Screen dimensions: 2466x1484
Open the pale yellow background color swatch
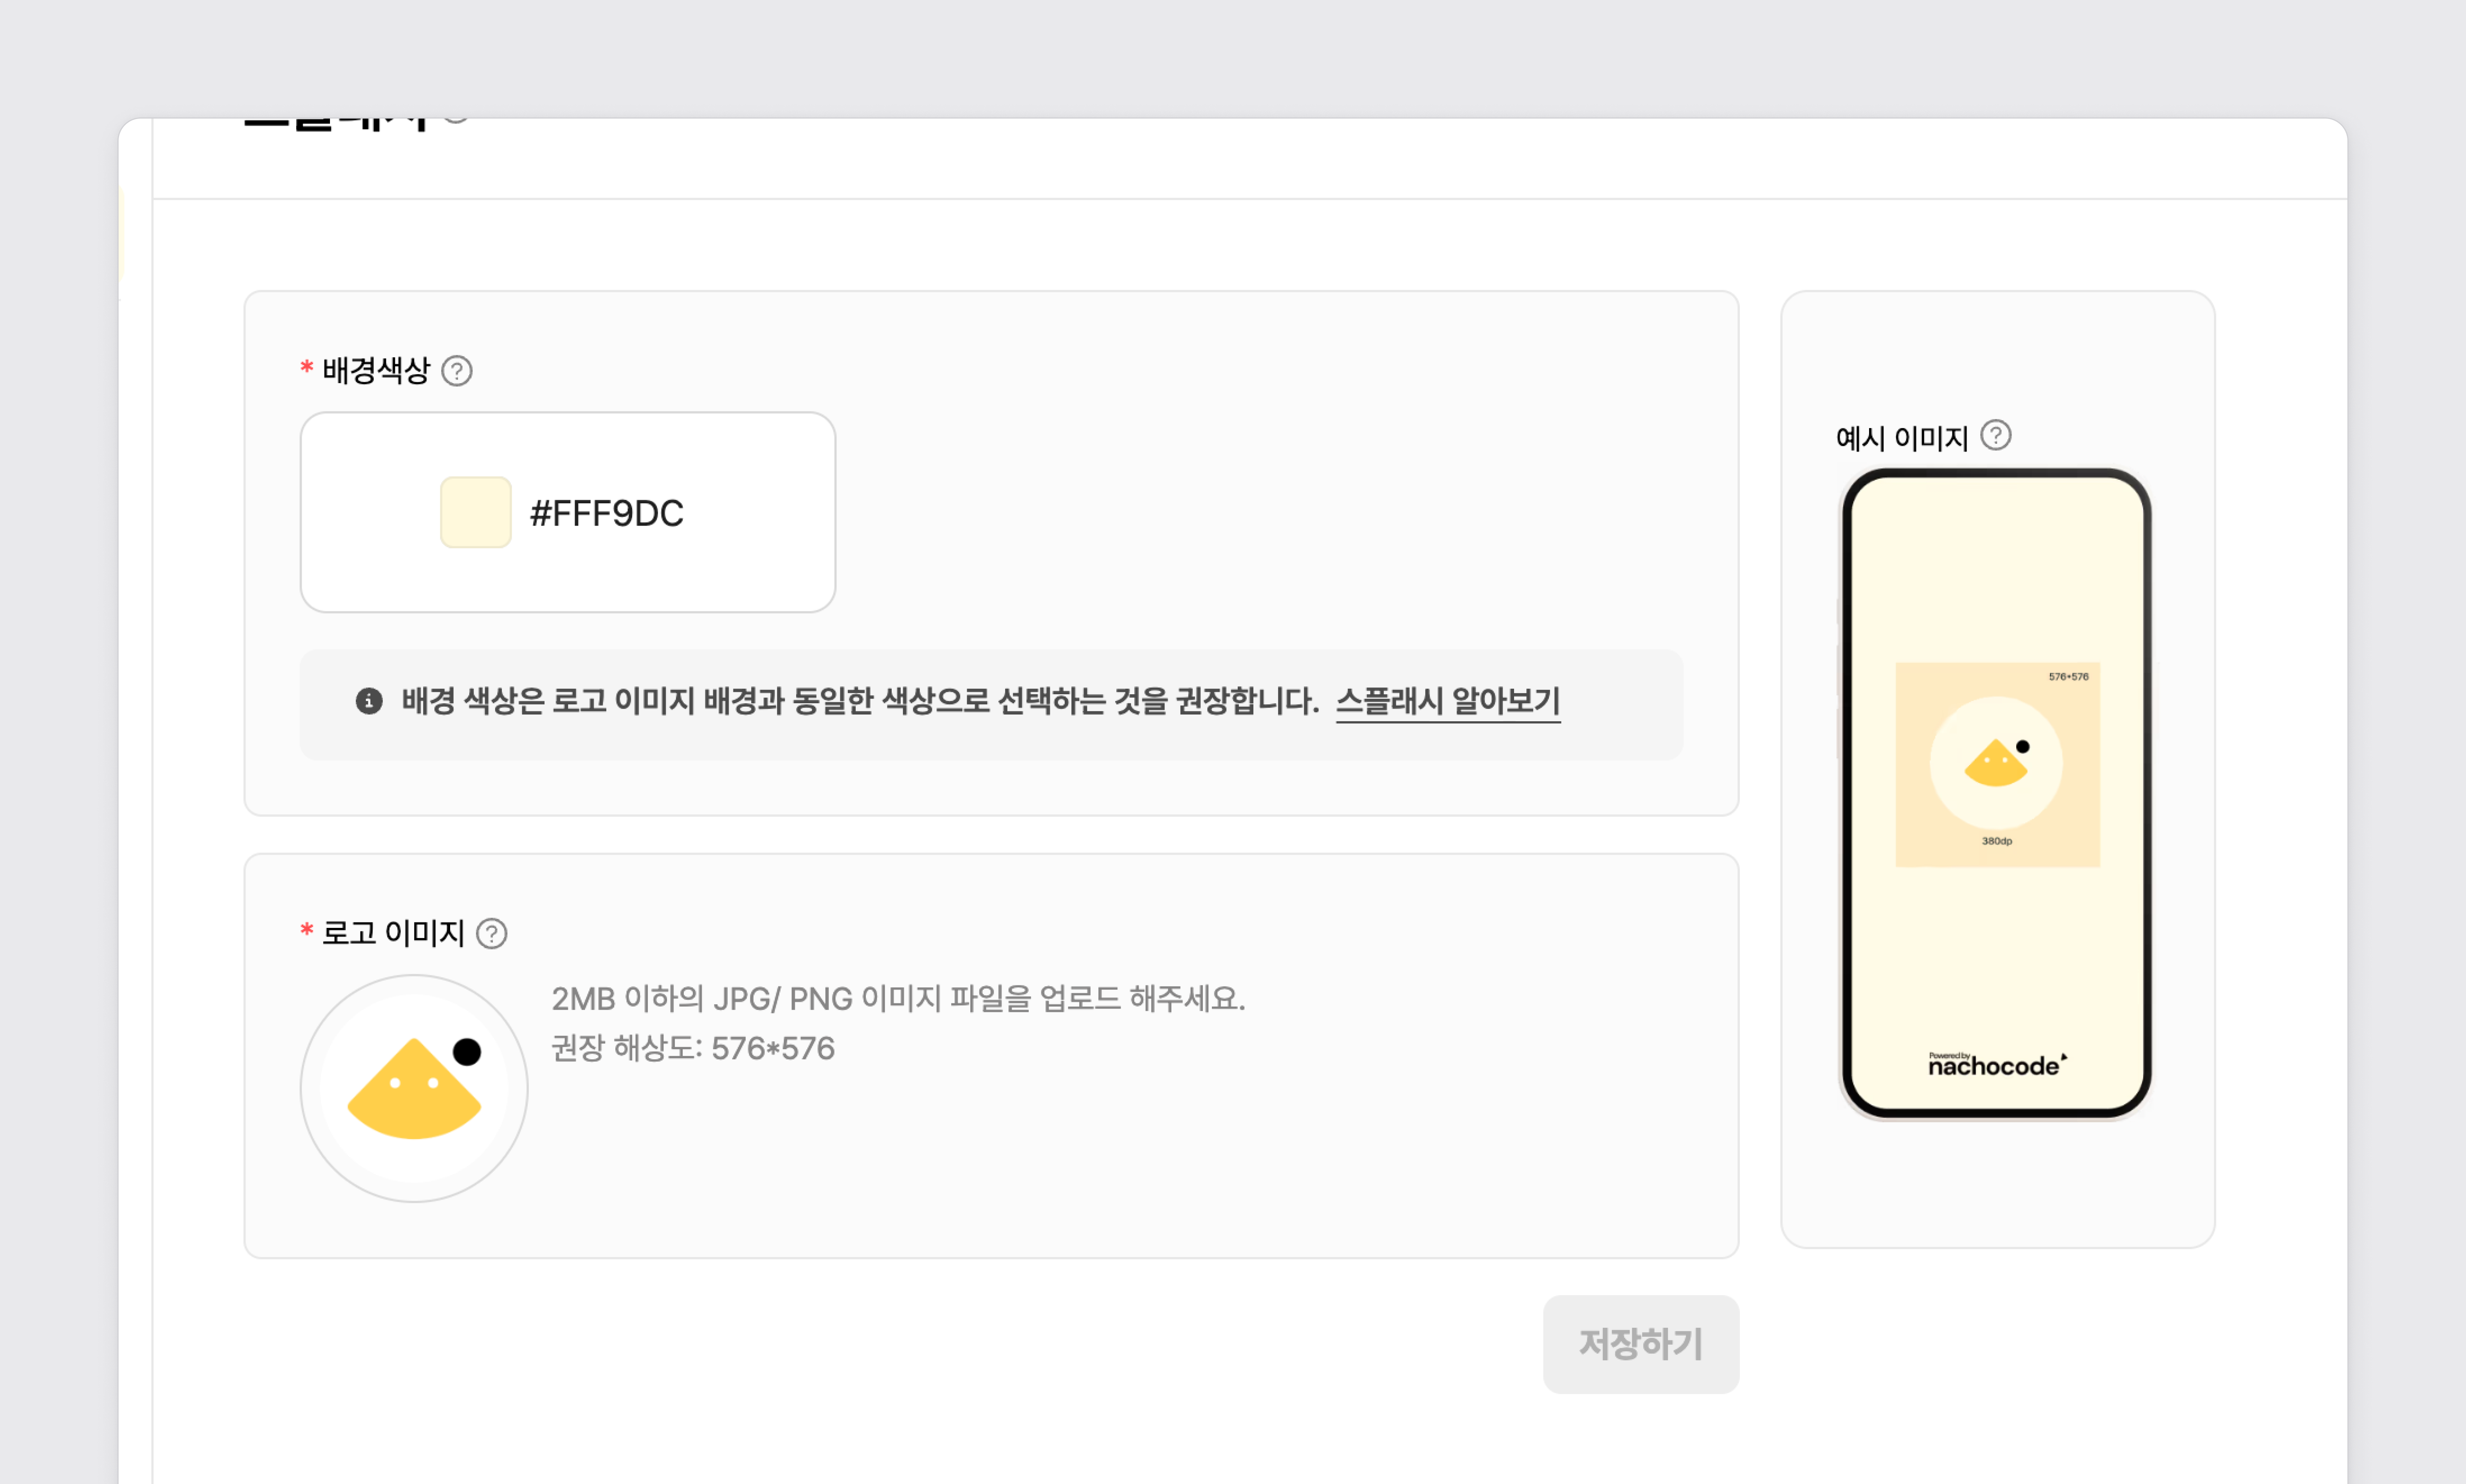coord(476,512)
